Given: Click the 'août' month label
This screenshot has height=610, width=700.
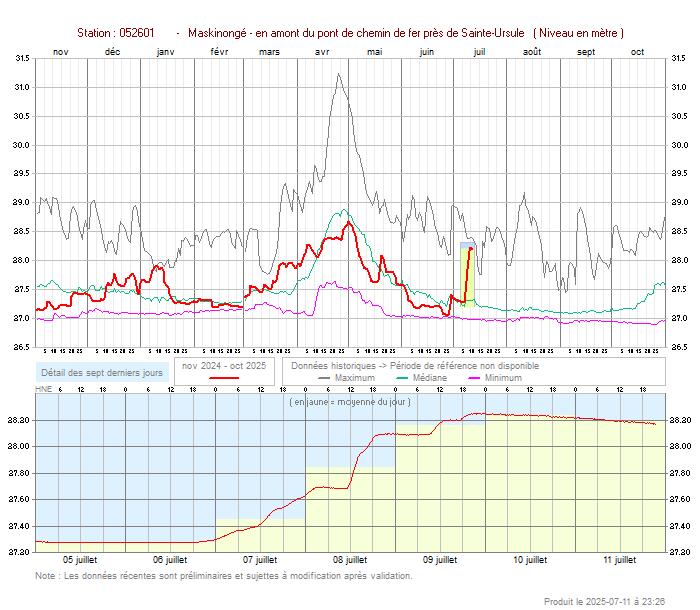Looking at the screenshot, I should (532, 52).
